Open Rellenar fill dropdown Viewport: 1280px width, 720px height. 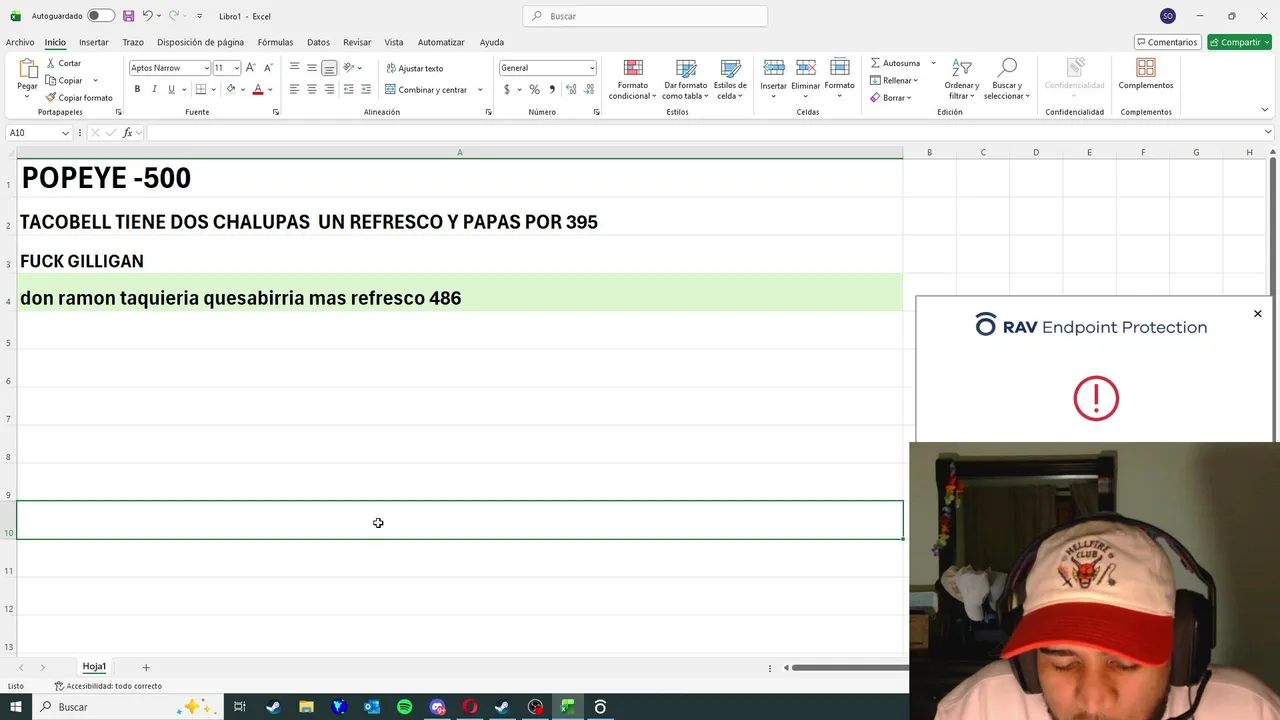[893, 80]
